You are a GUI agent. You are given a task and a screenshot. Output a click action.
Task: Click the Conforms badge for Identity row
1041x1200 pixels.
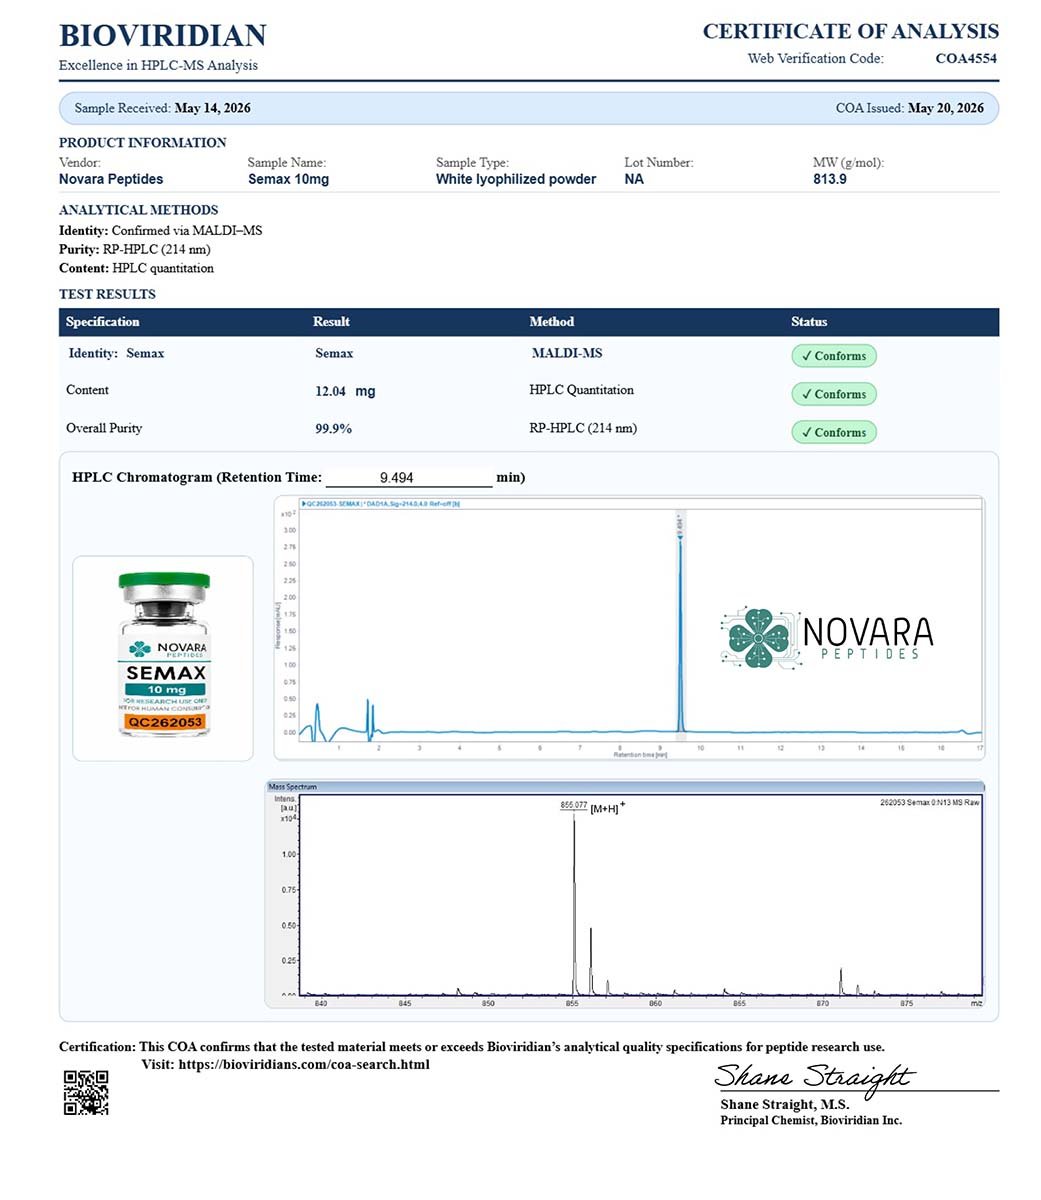tap(834, 356)
